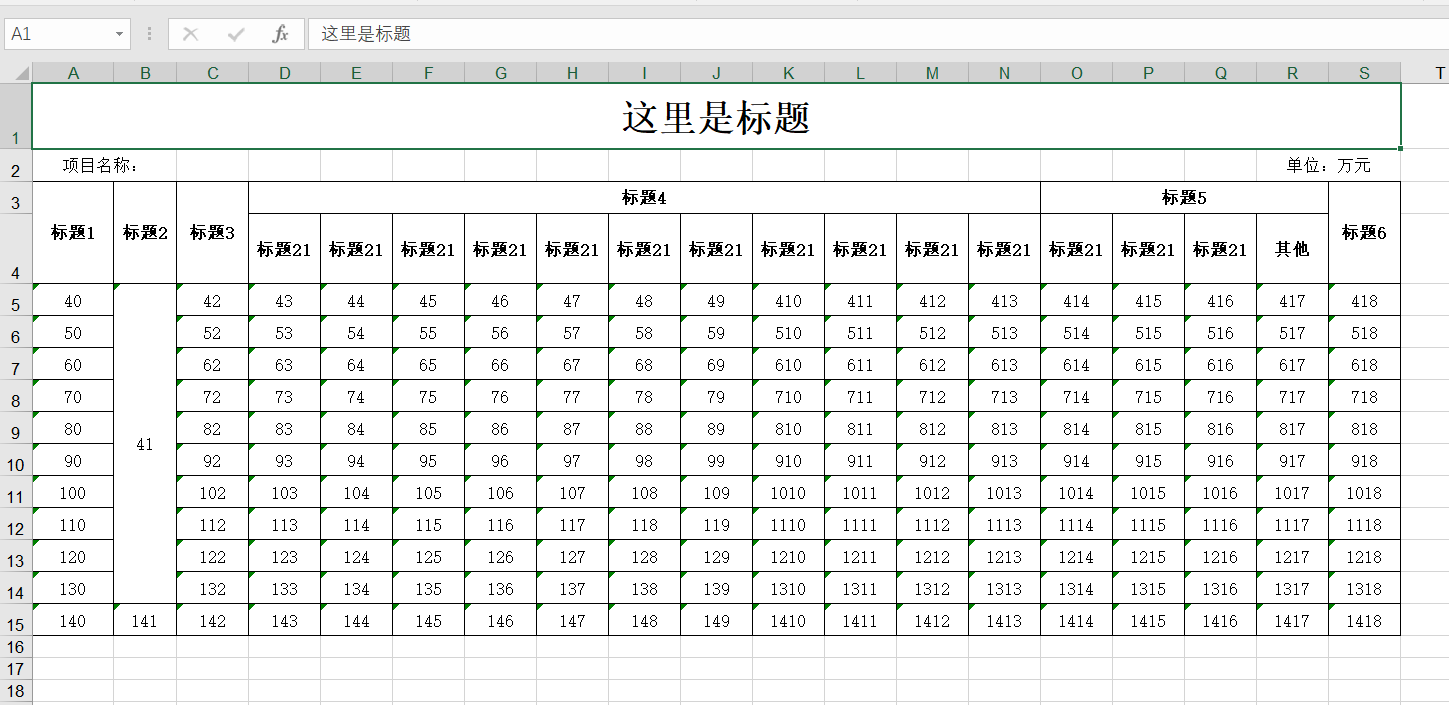Click the cell with value 99

click(717, 460)
